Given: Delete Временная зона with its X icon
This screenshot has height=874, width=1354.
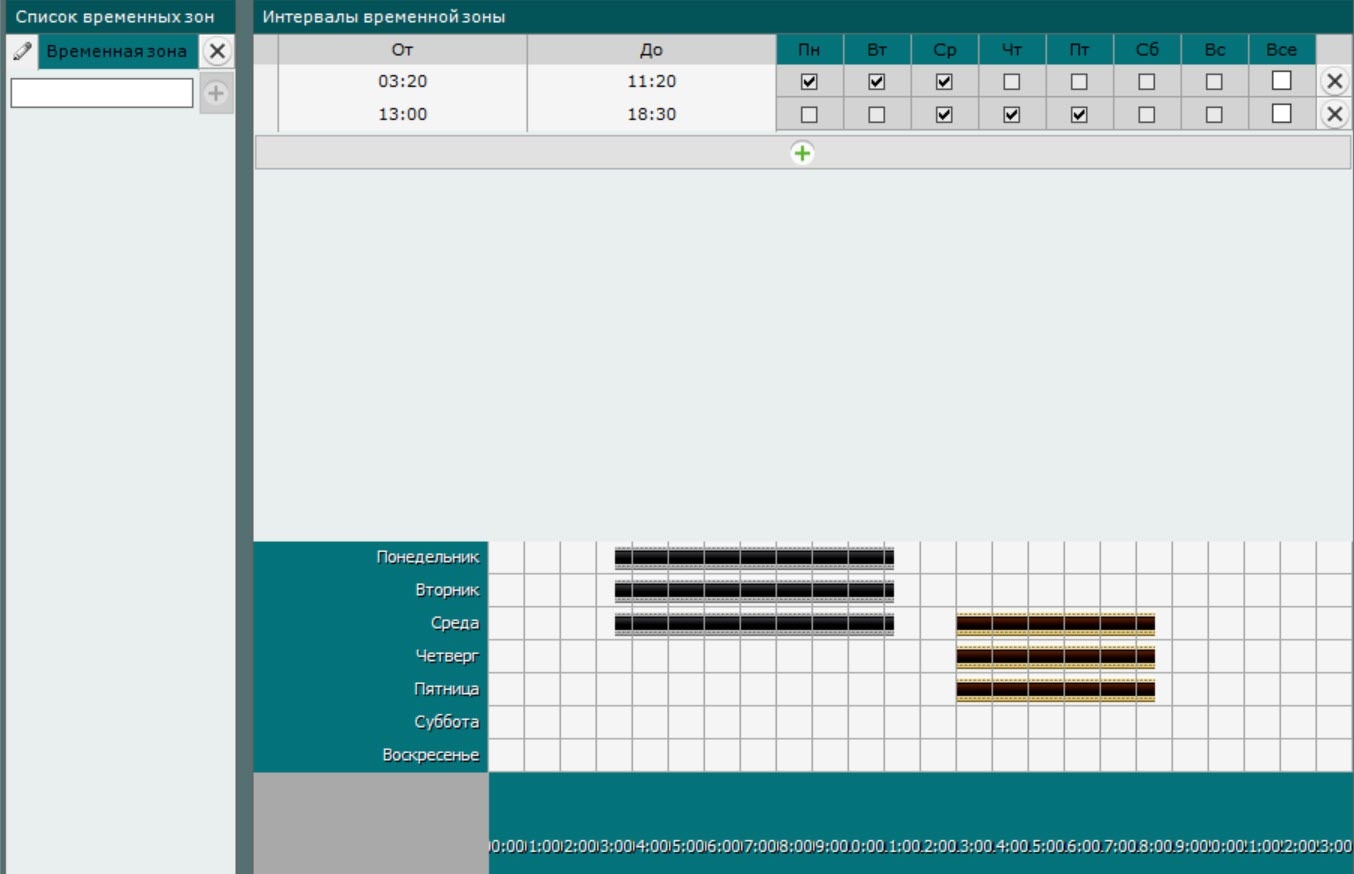Looking at the screenshot, I should (x=217, y=51).
